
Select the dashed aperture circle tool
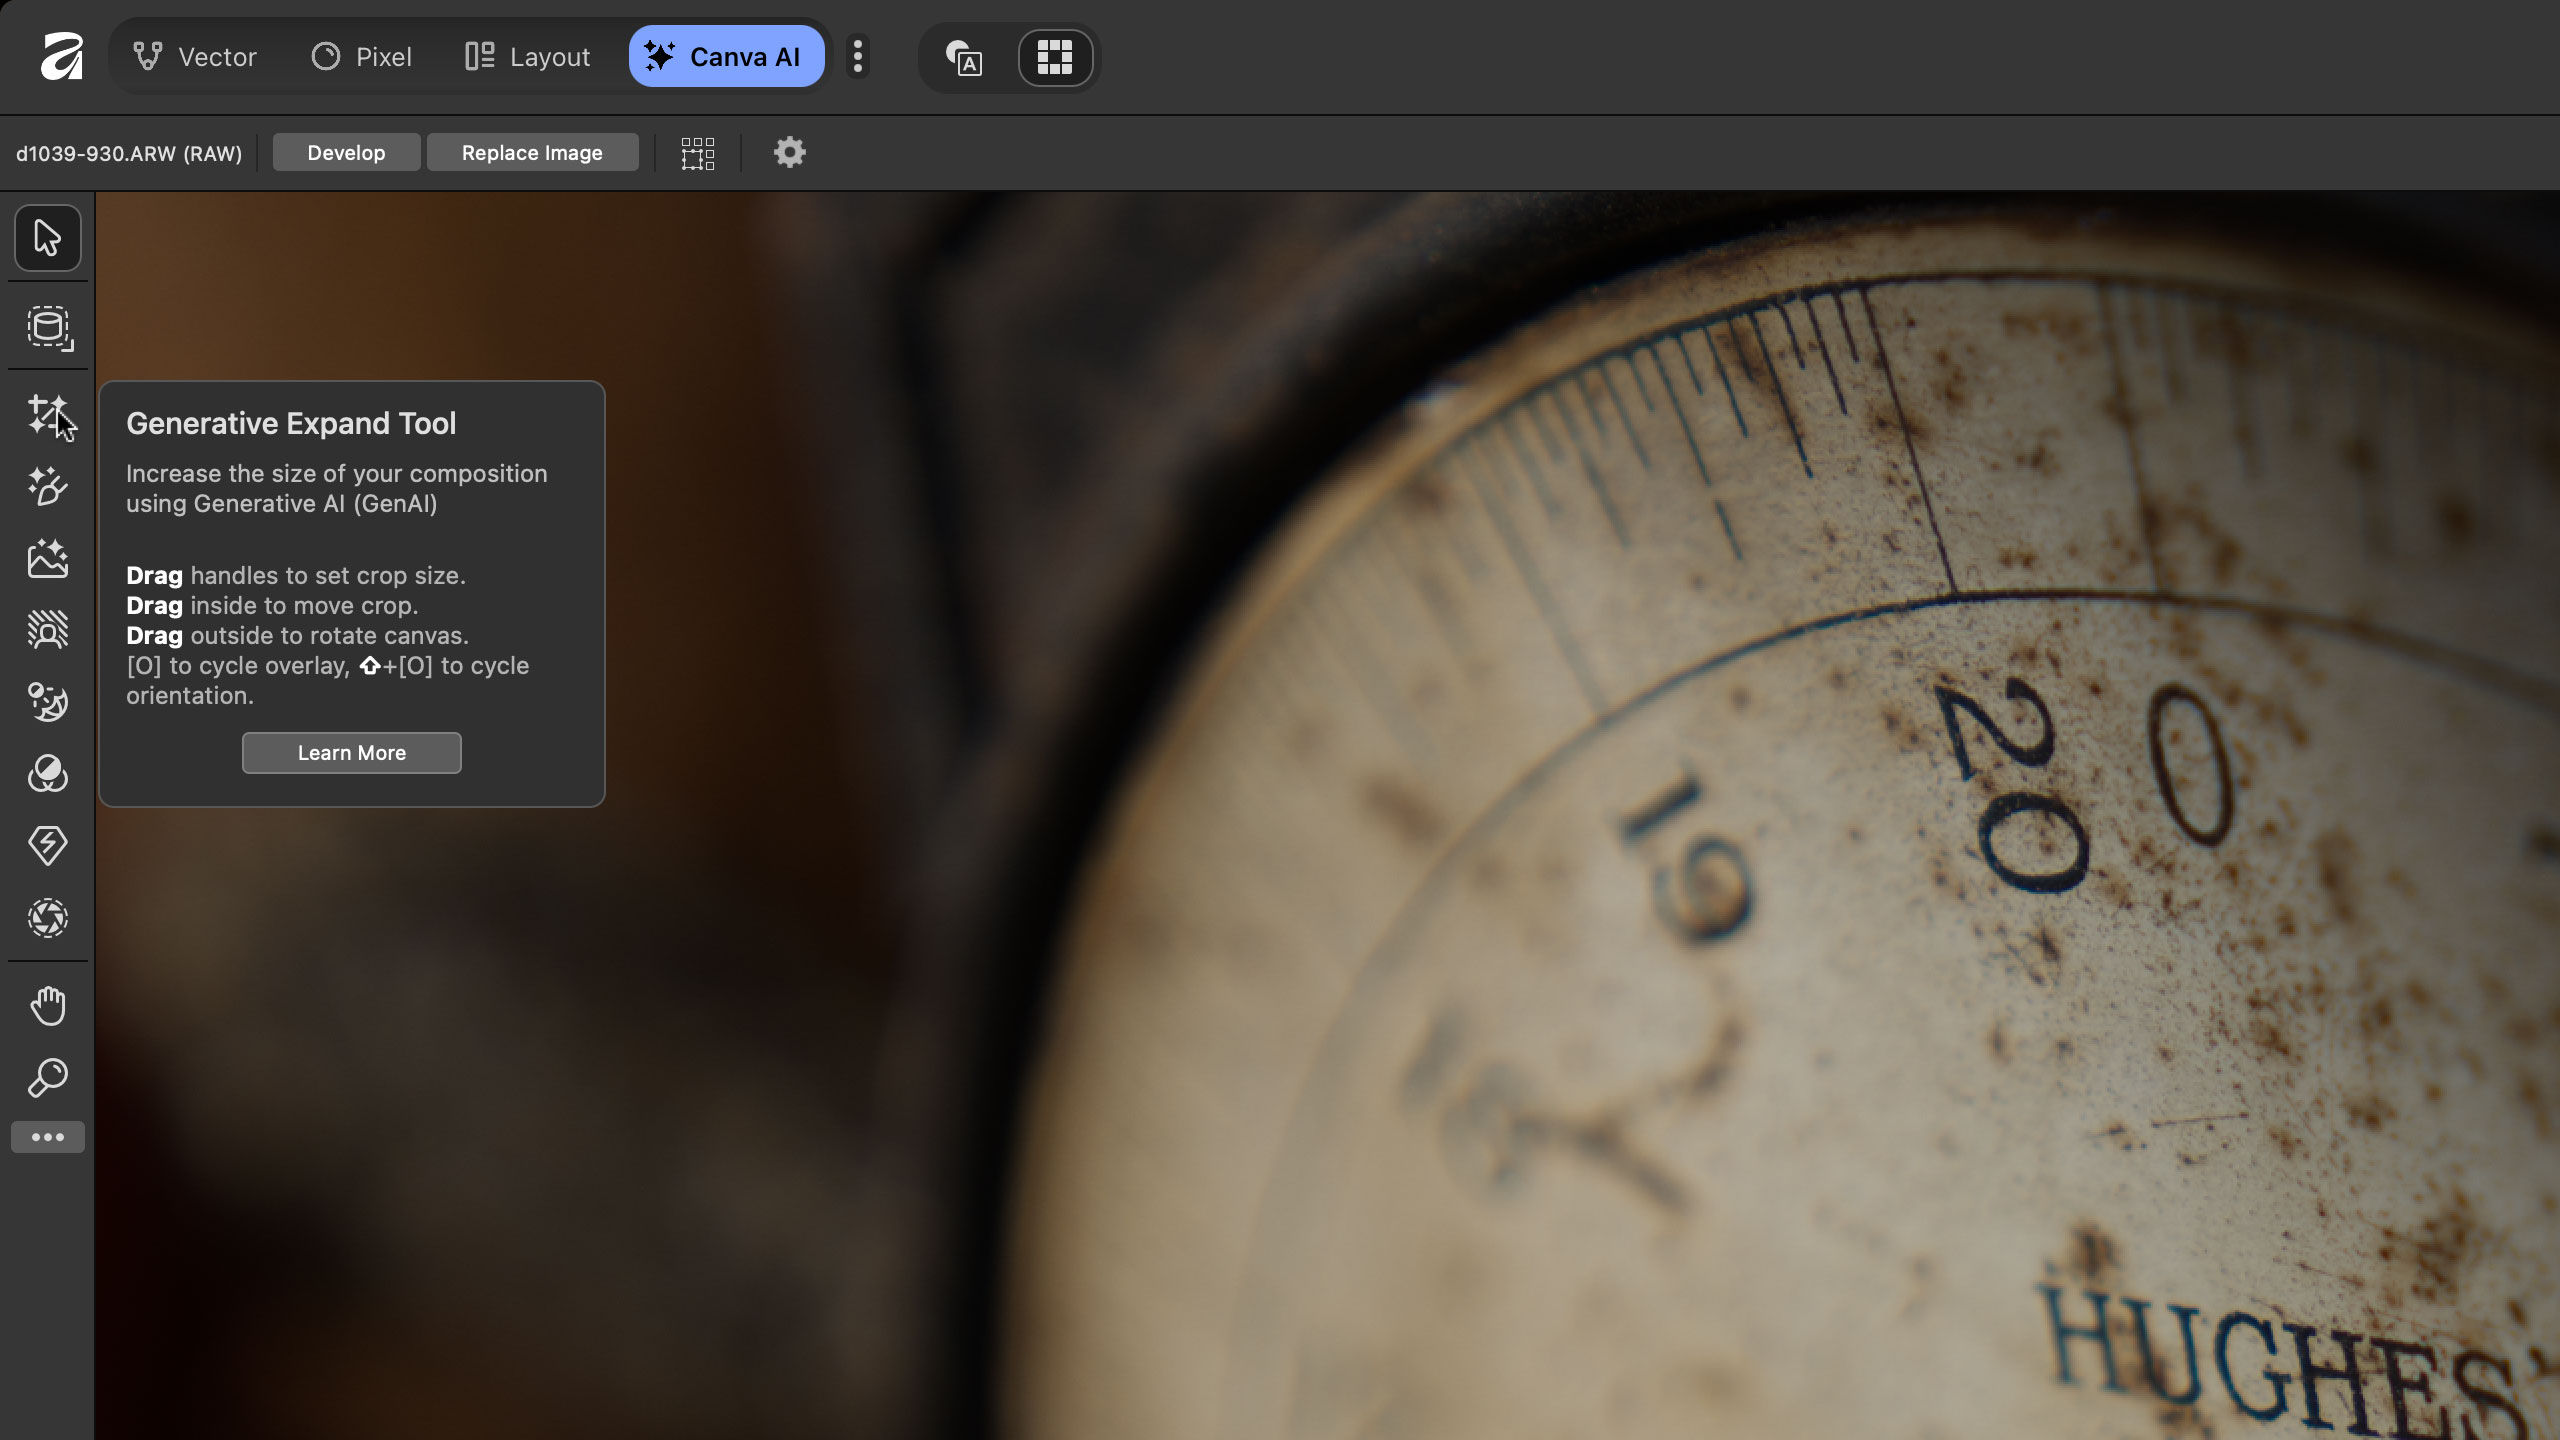pos(47,918)
